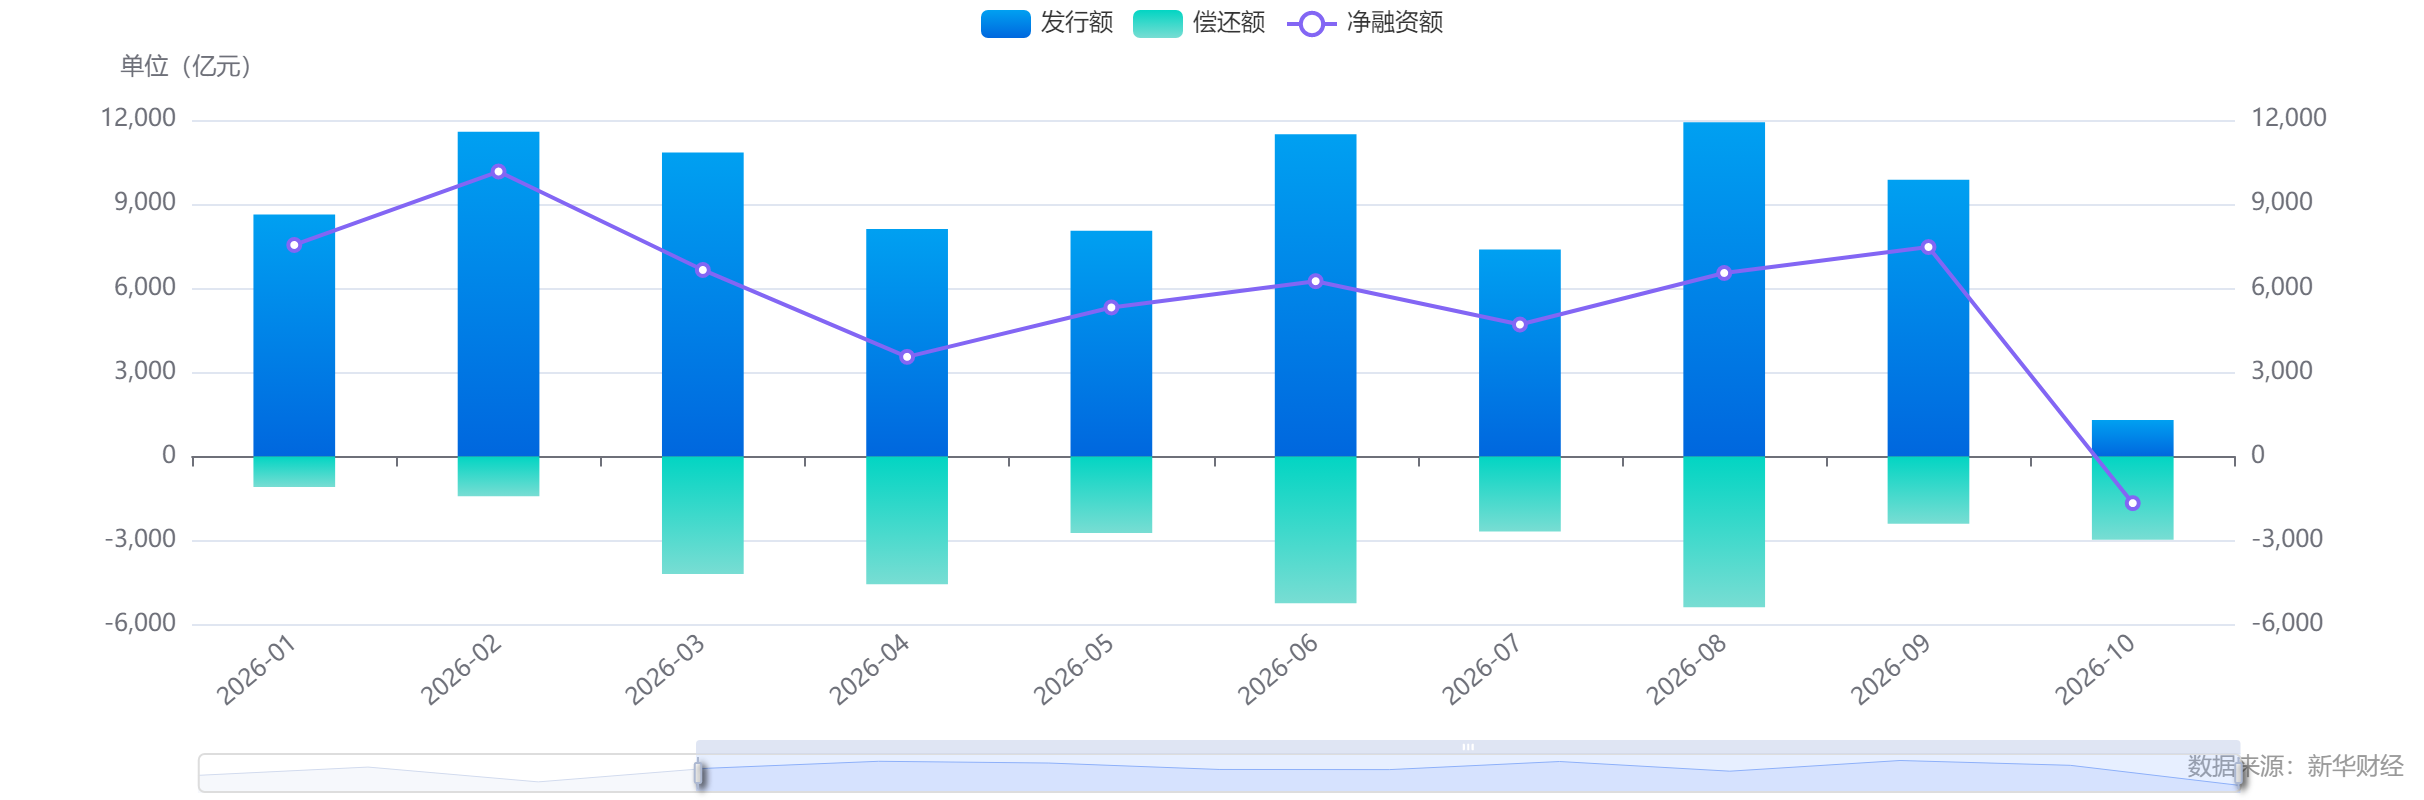Click the 2026-10 repayment green bar

(2132, 498)
